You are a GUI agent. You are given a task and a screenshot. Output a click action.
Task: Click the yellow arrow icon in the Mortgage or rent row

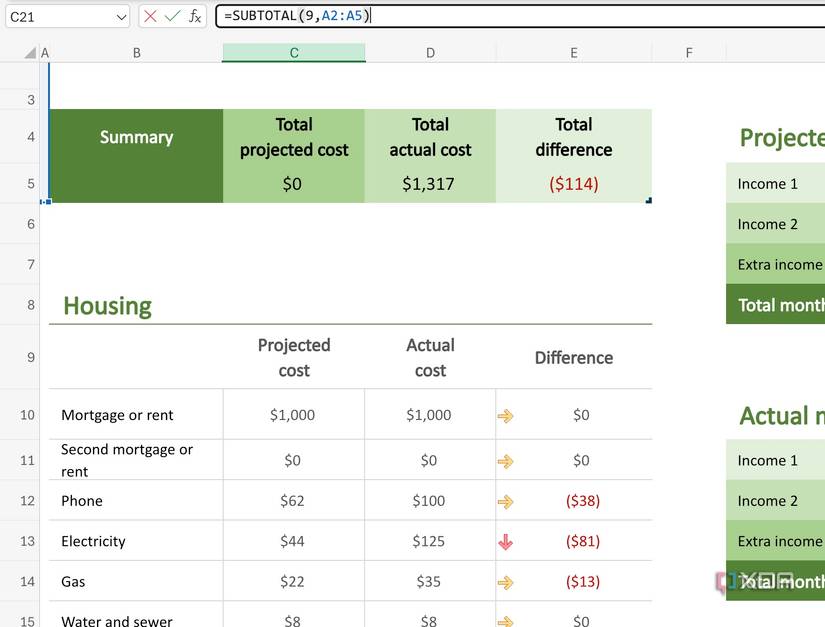[x=505, y=416]
